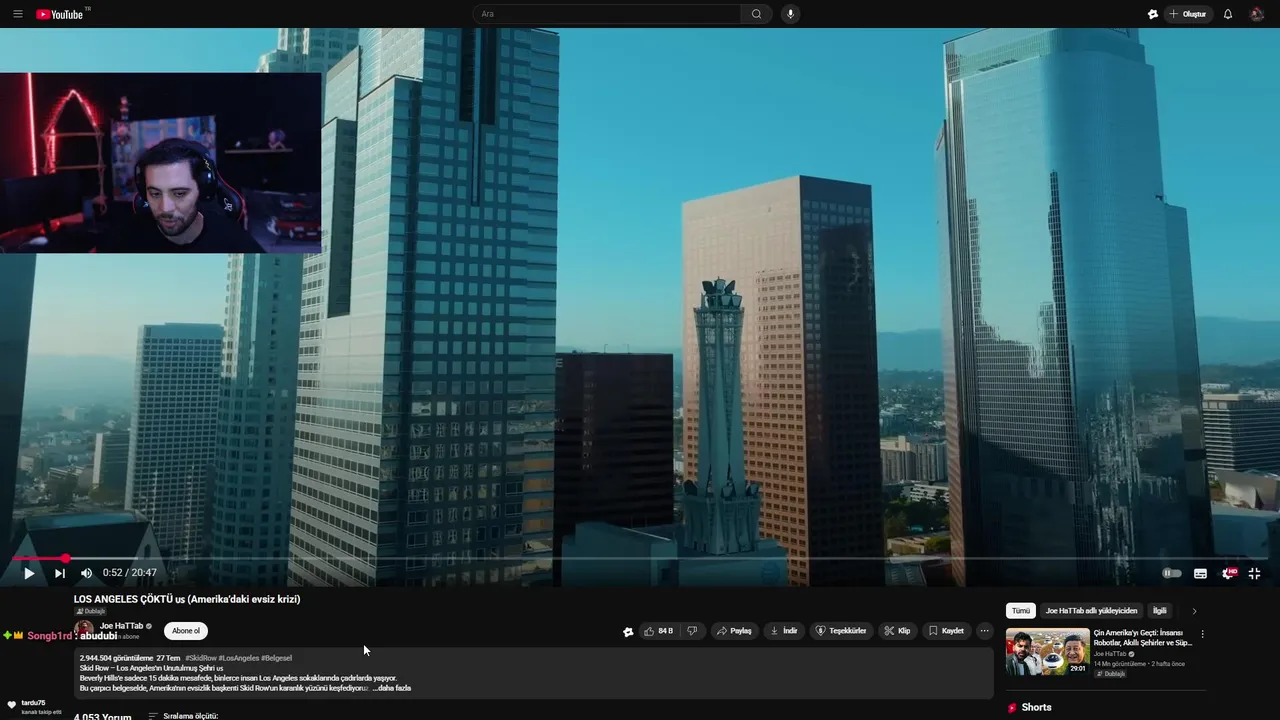1280x720 pixels.
Task: Dislike the video
Action: click(692, 631)
